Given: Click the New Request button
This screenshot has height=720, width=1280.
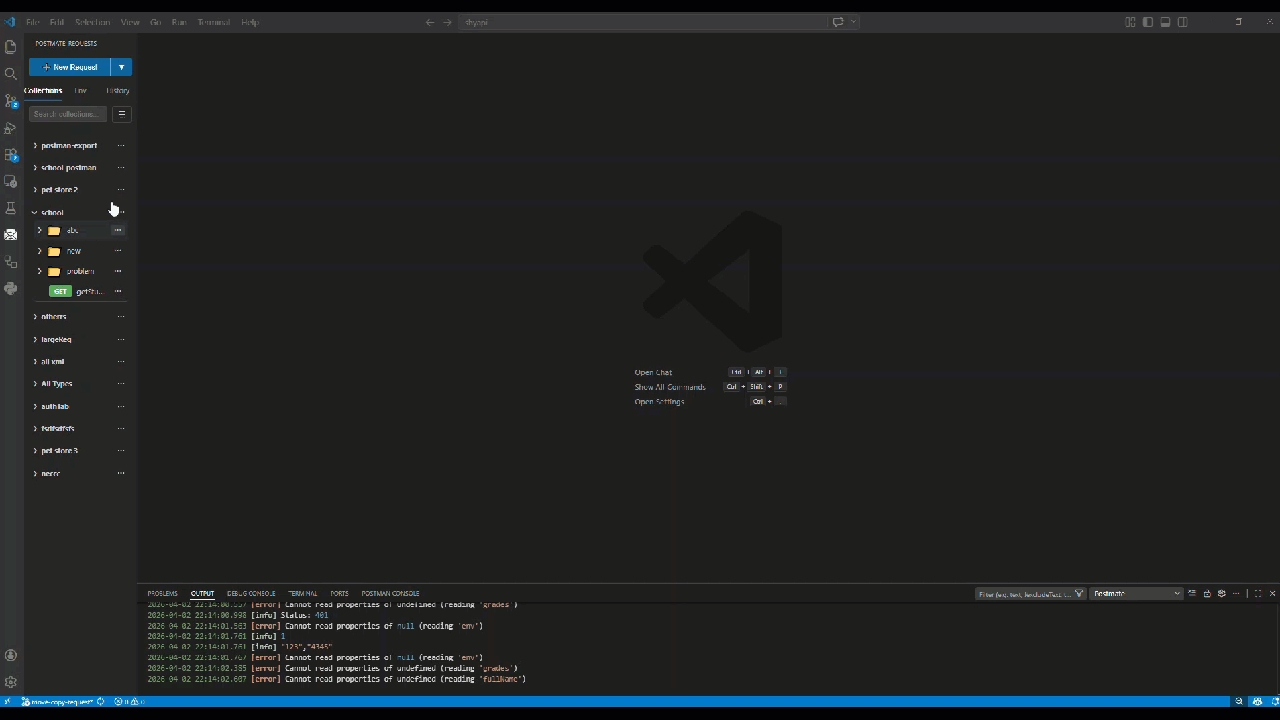Looking at the screenshot, I should pos(70,67).
